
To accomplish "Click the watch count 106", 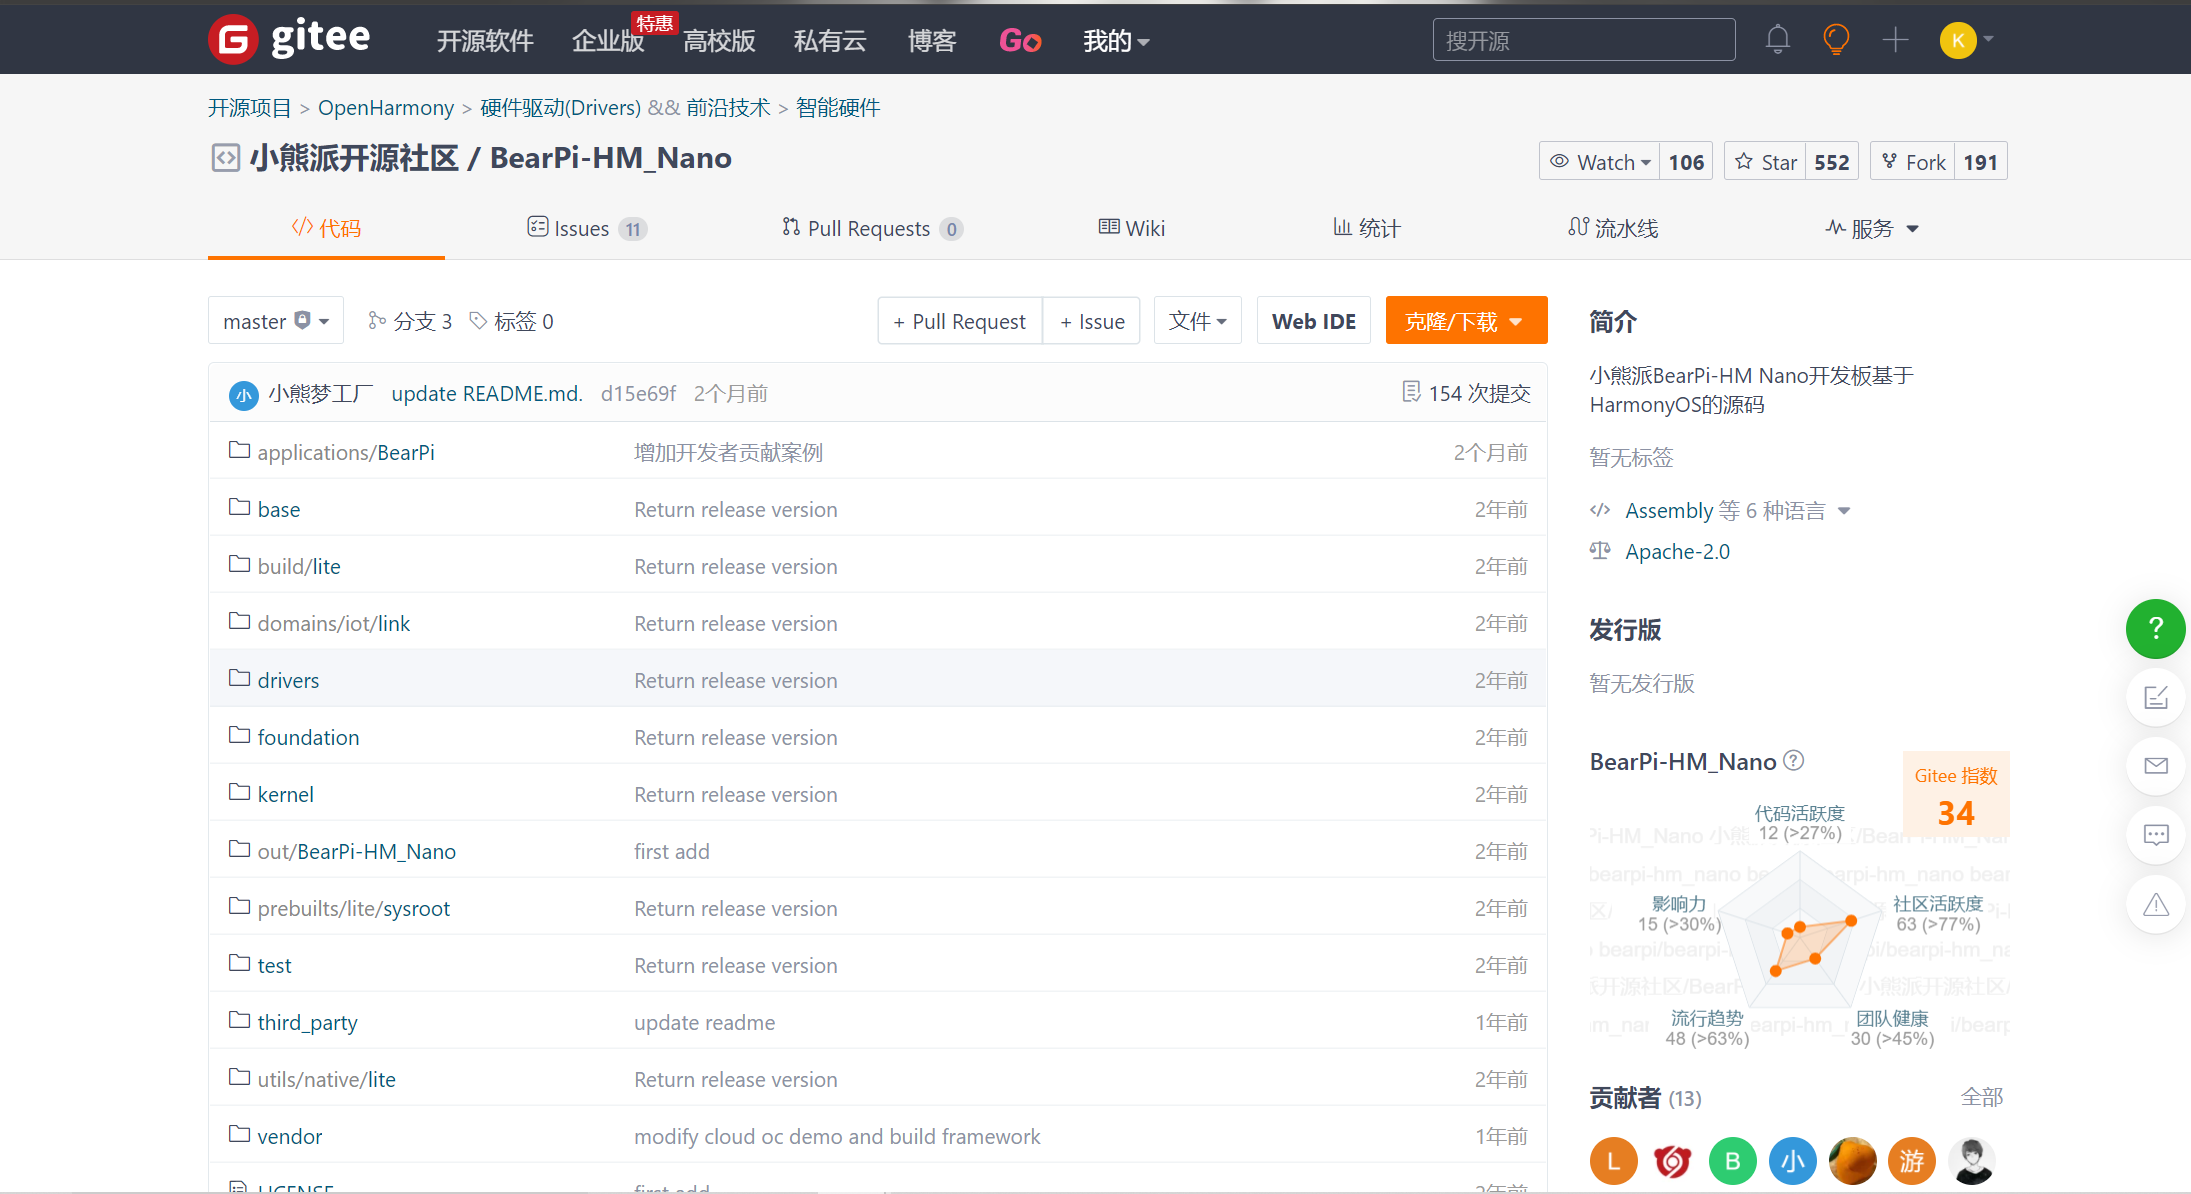I will 1686,162.
